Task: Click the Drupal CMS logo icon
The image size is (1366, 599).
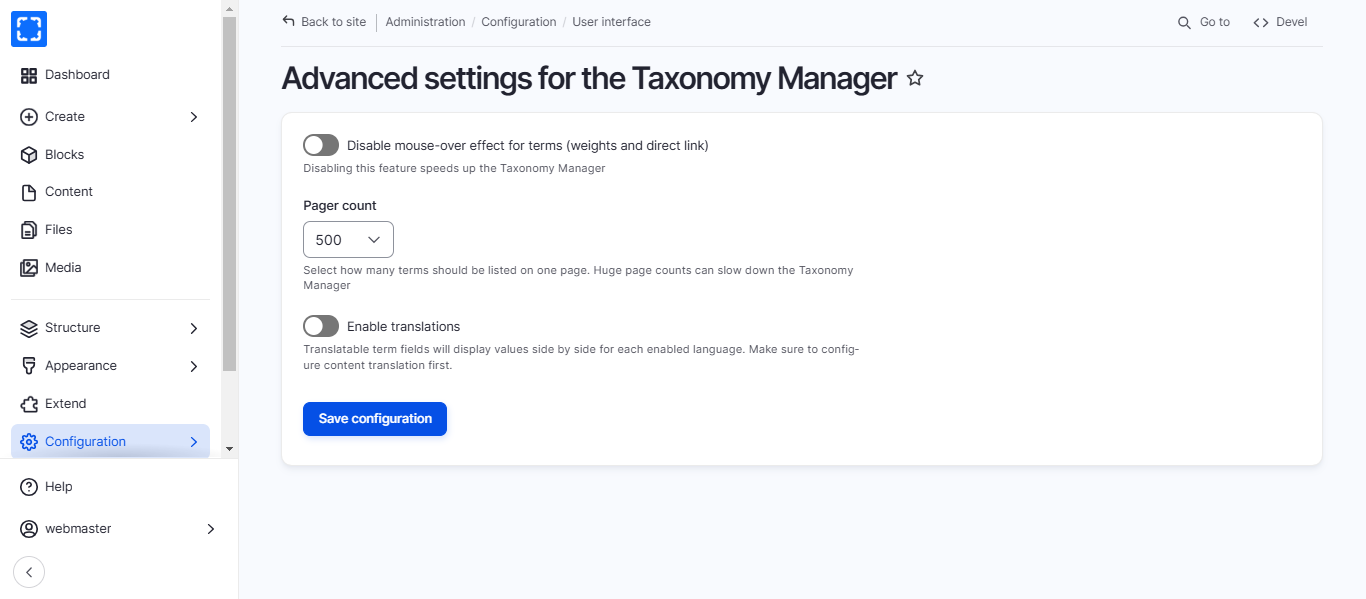Action: [x=29, y=29]
